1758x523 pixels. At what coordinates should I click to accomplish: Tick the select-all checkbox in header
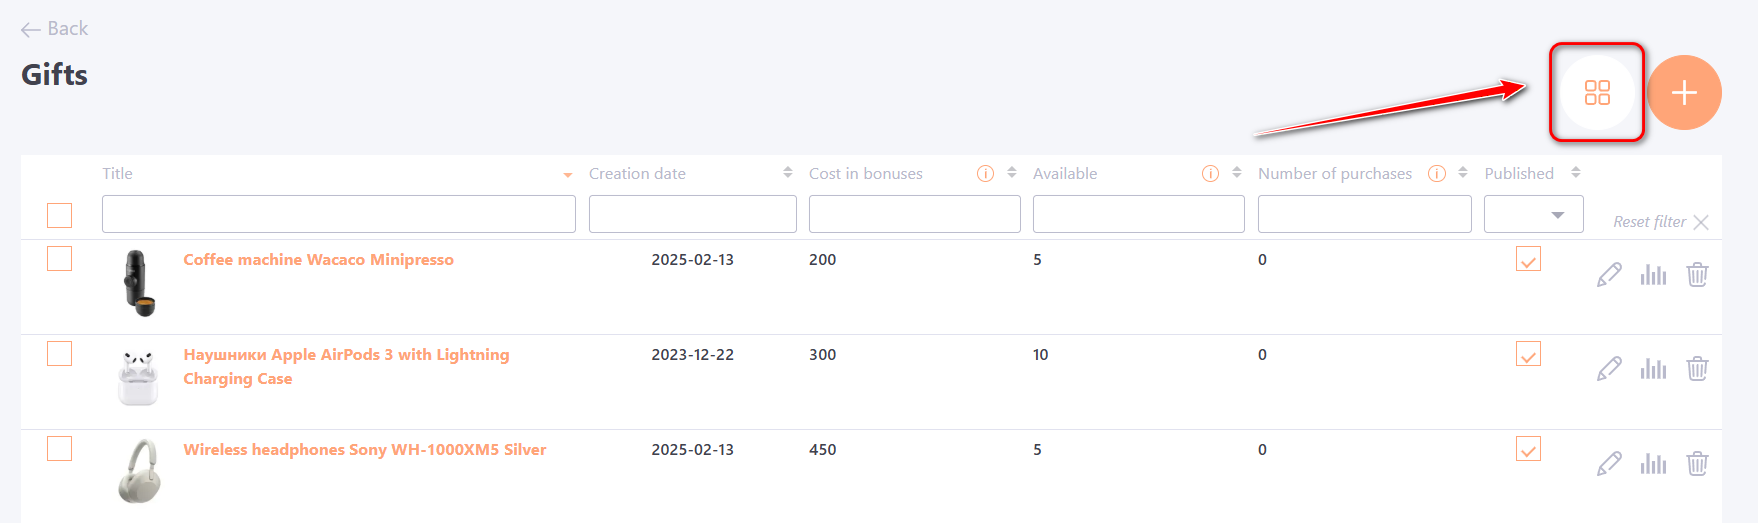60,215
